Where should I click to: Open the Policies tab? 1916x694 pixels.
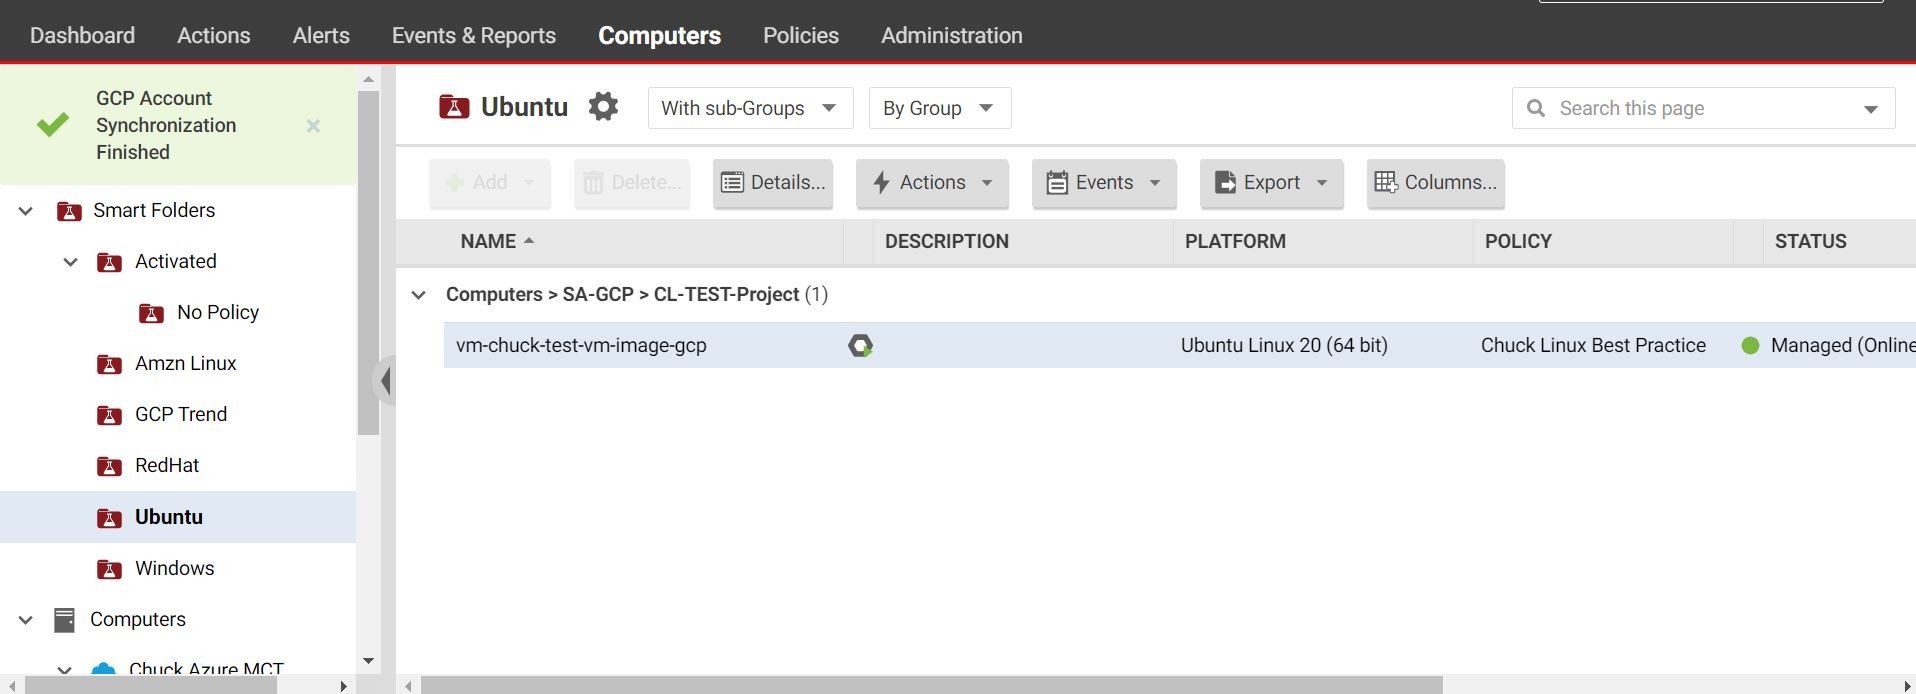(801, 35)
